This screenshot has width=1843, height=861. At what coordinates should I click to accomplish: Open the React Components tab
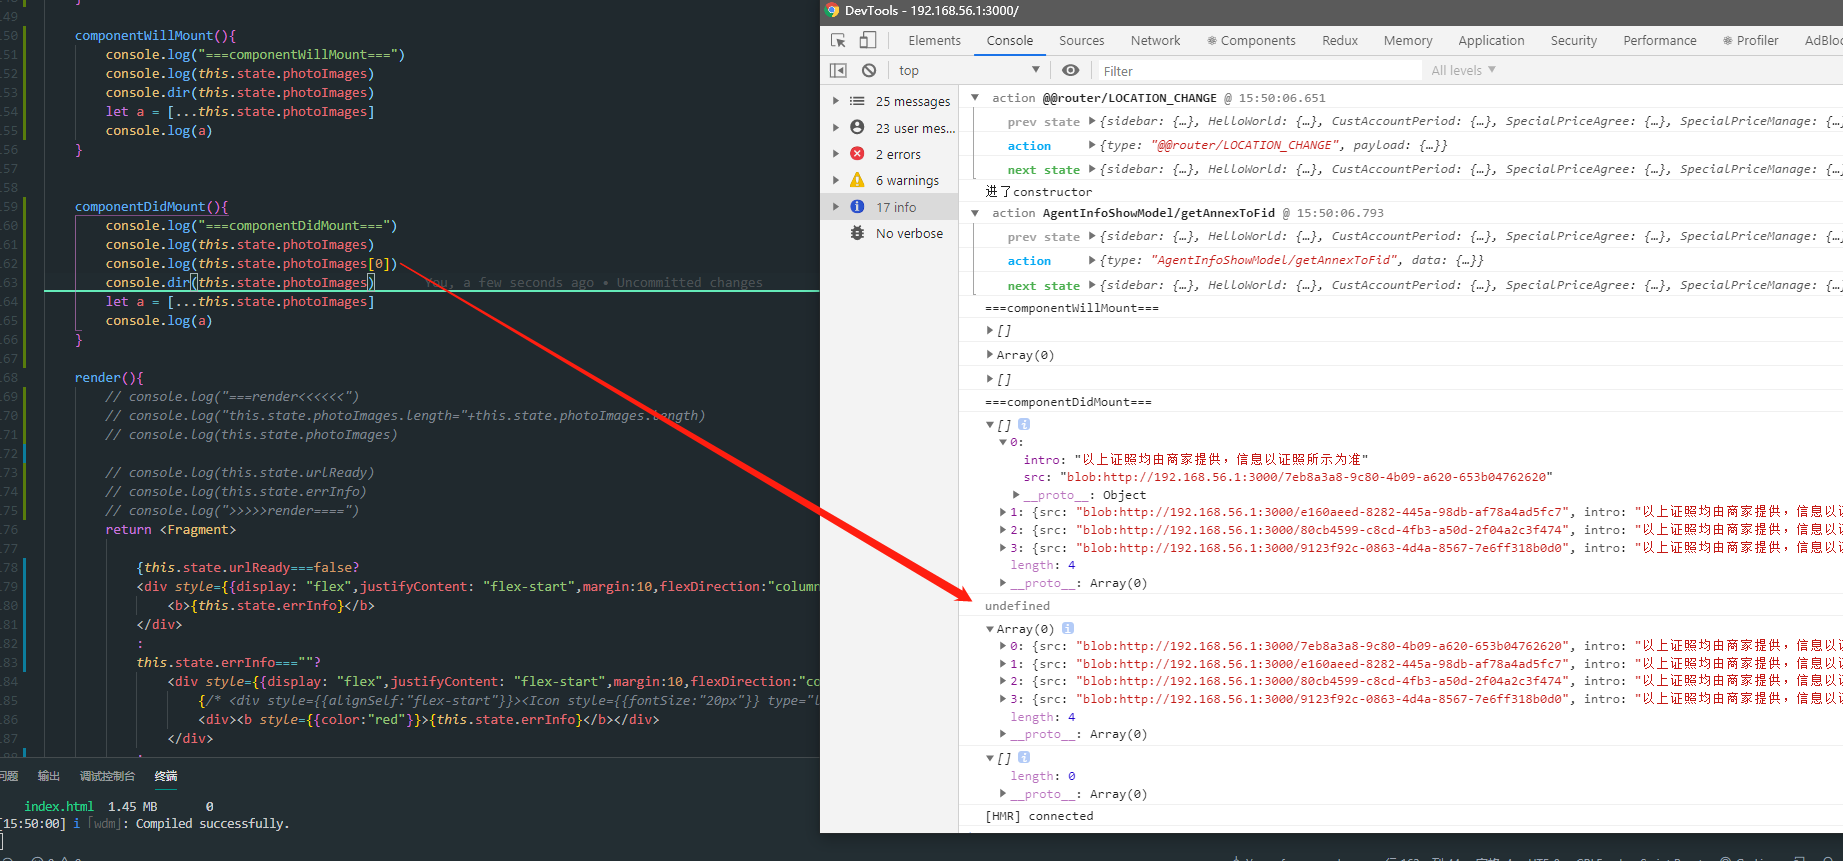pos(1251,40)
